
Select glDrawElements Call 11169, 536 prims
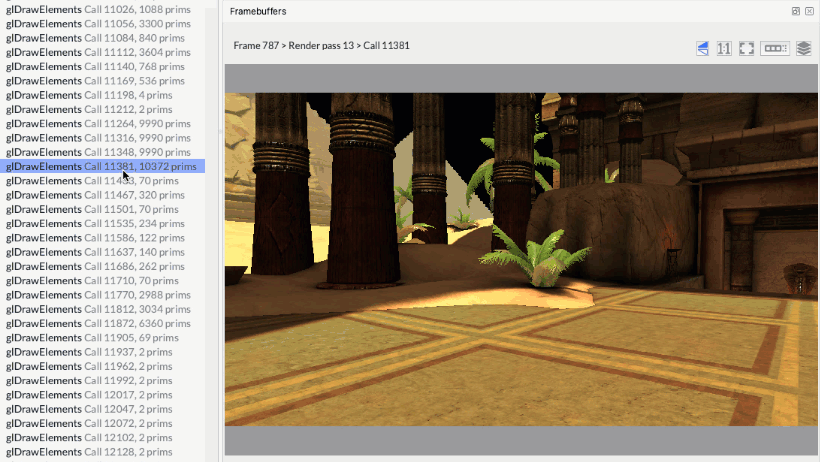click(x=95, y=81)
